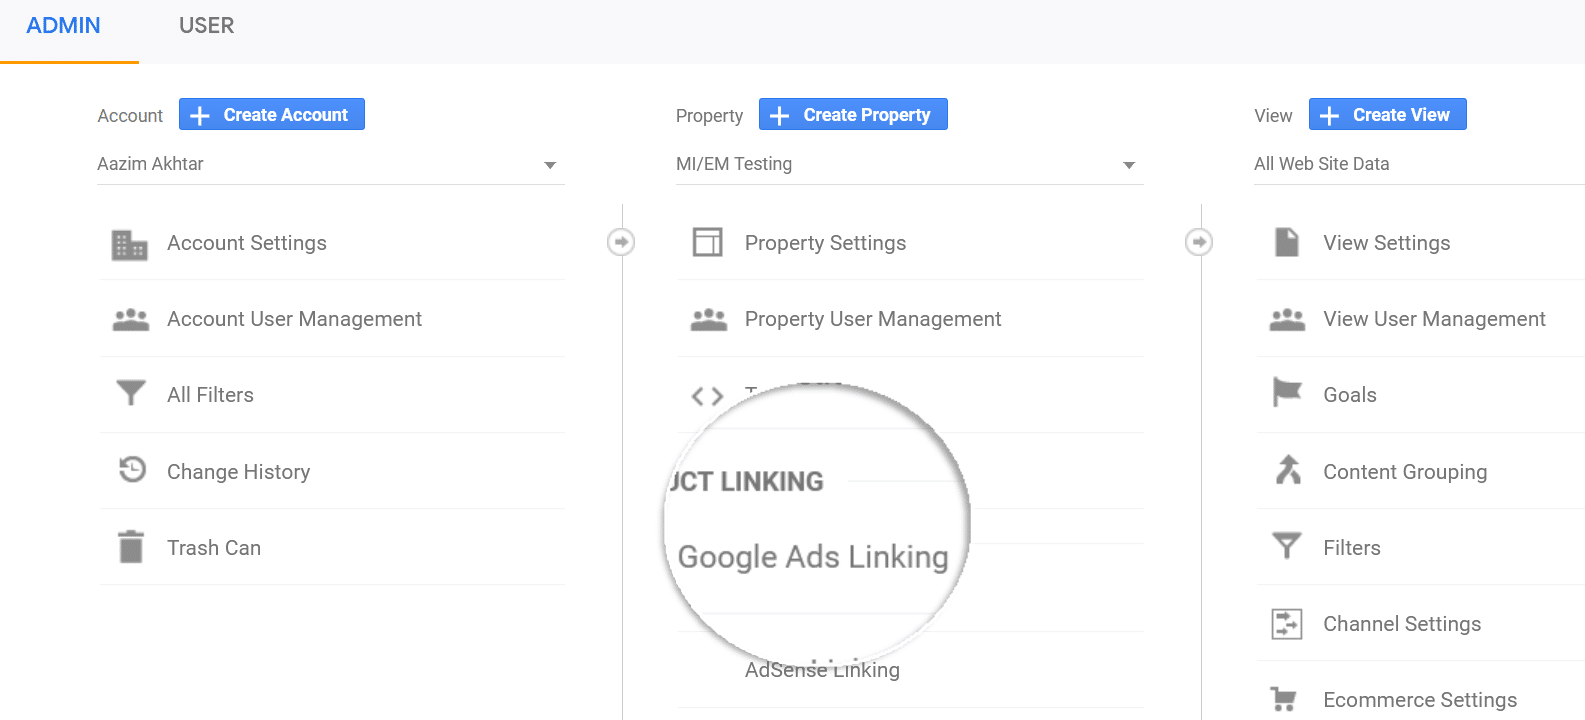Open Content Grouping link

coord(1405,472)
